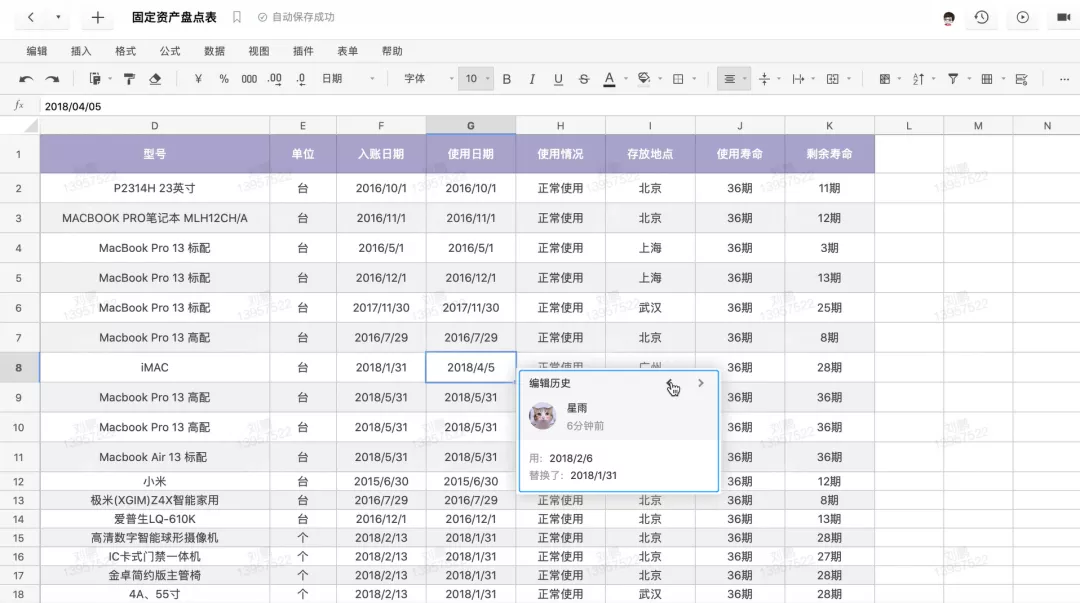The width and height of the screenshot is (1080, 603).
Task: Click the font color A swatch
Action: point(609,79)
